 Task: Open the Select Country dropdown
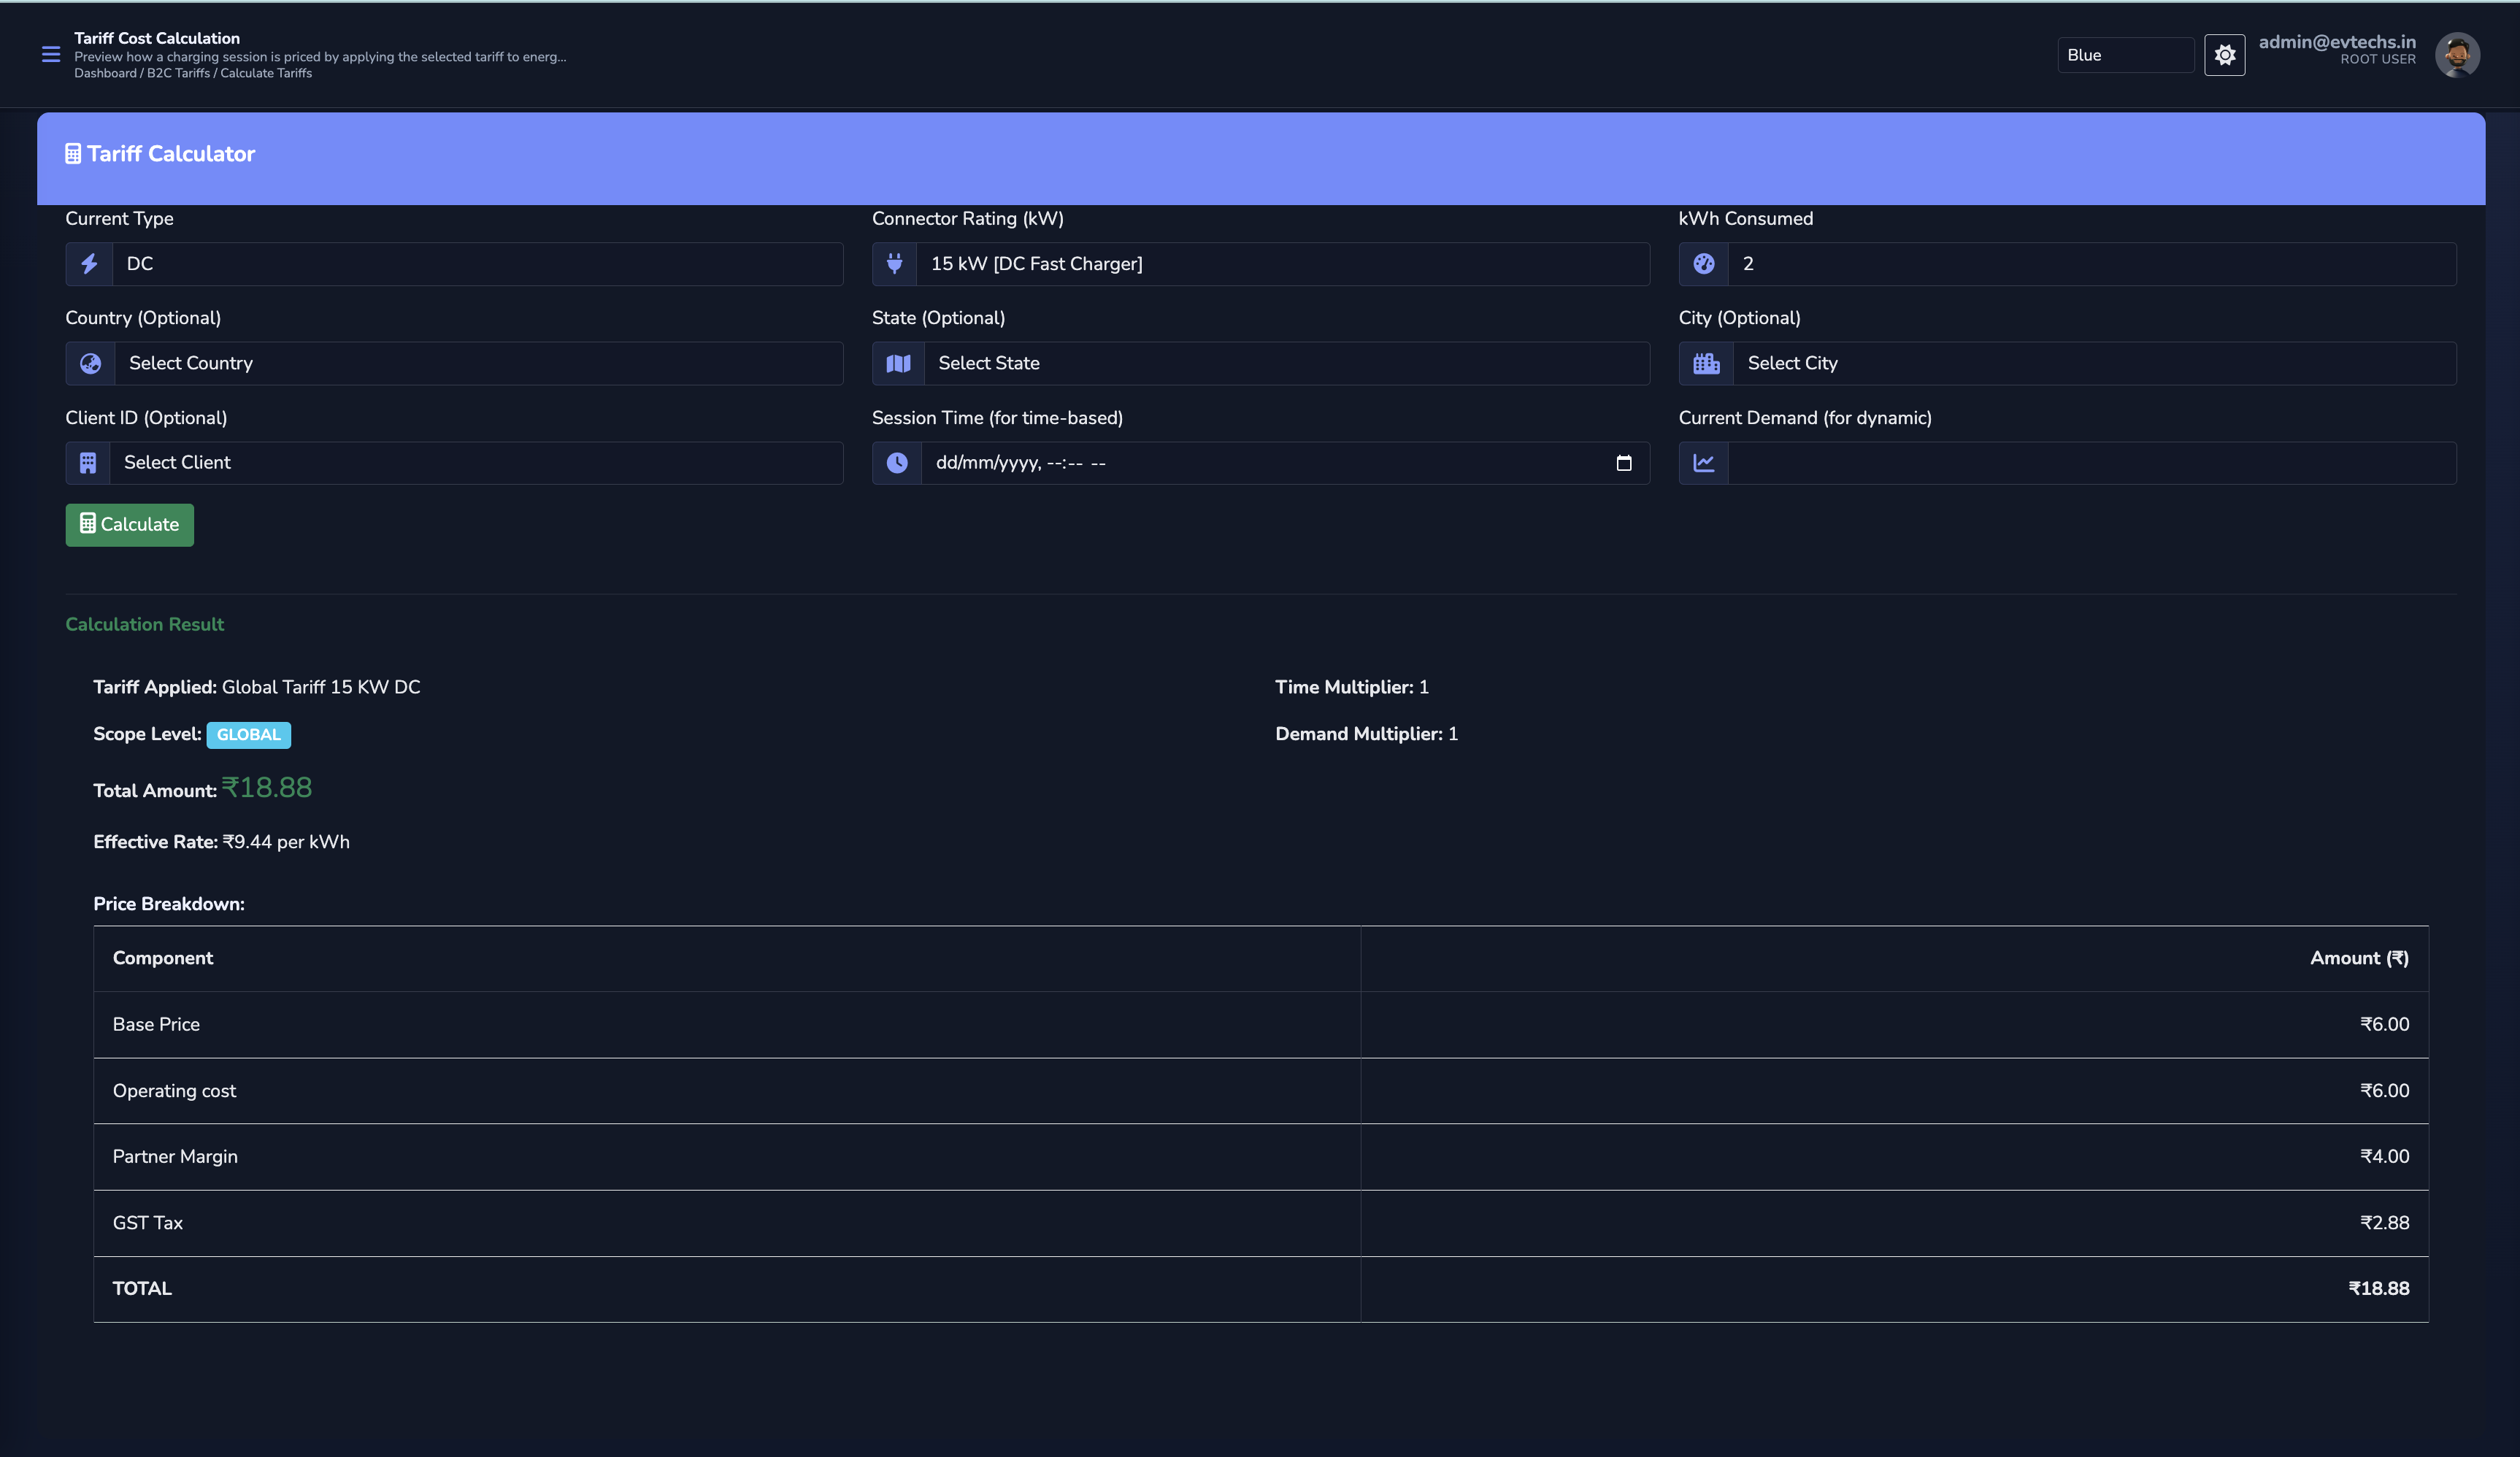[480, 363]
